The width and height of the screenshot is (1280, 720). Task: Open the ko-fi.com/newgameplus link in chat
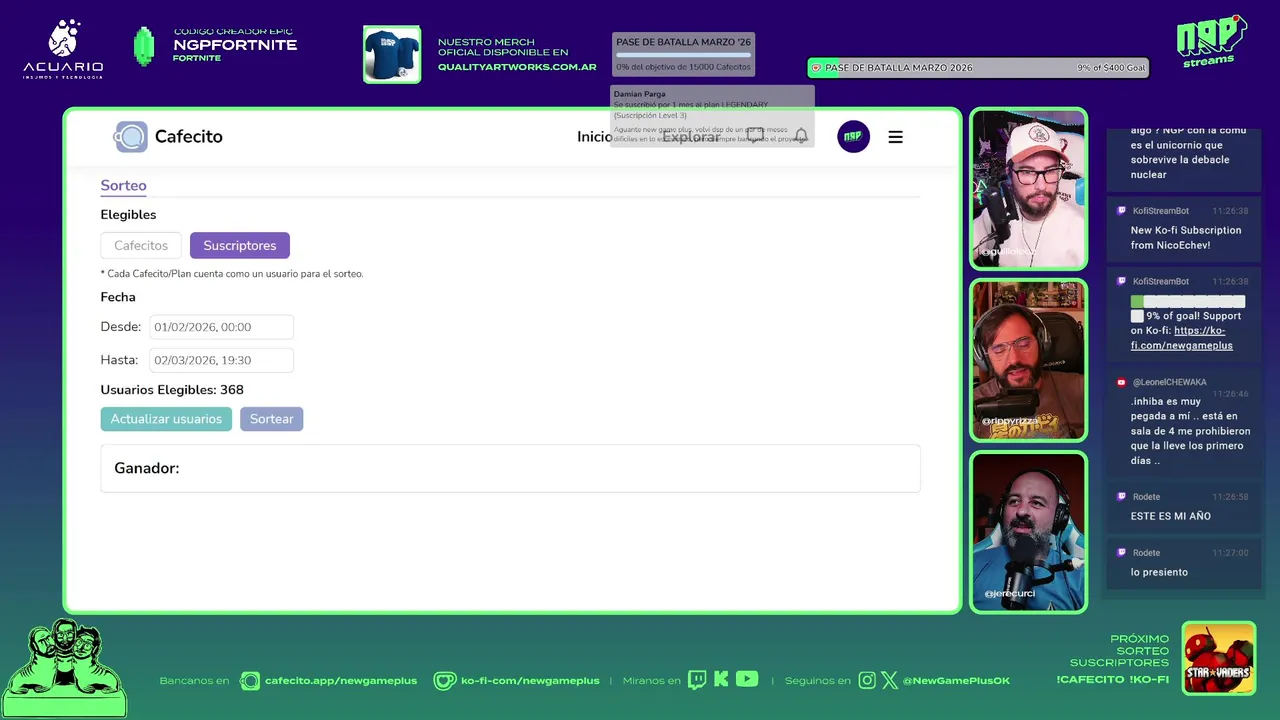1182,338
